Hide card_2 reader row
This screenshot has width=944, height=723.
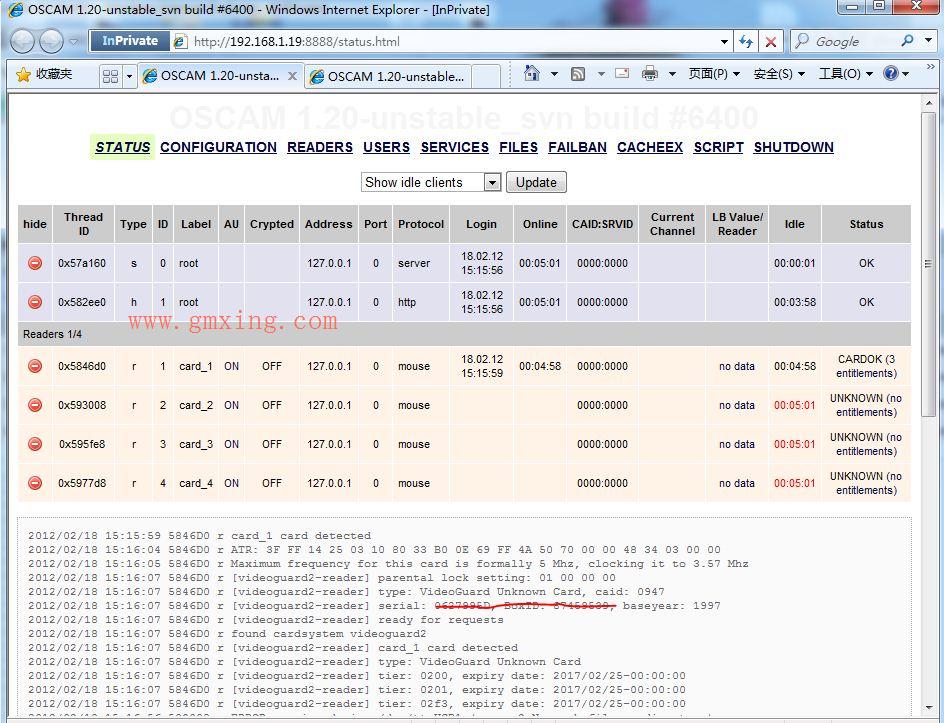pyautogui.click(x=35, y=405)
